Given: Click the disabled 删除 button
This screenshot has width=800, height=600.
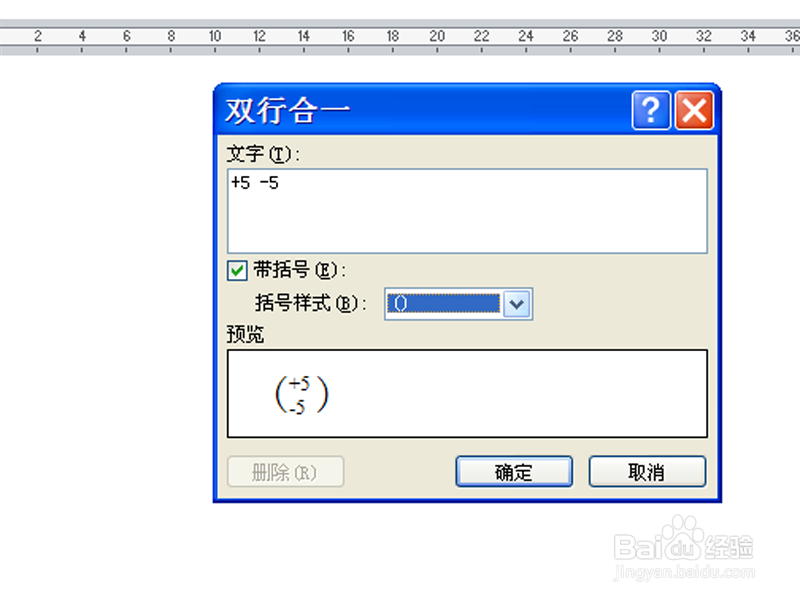Looking at the screenshot, I should (285, 471).
